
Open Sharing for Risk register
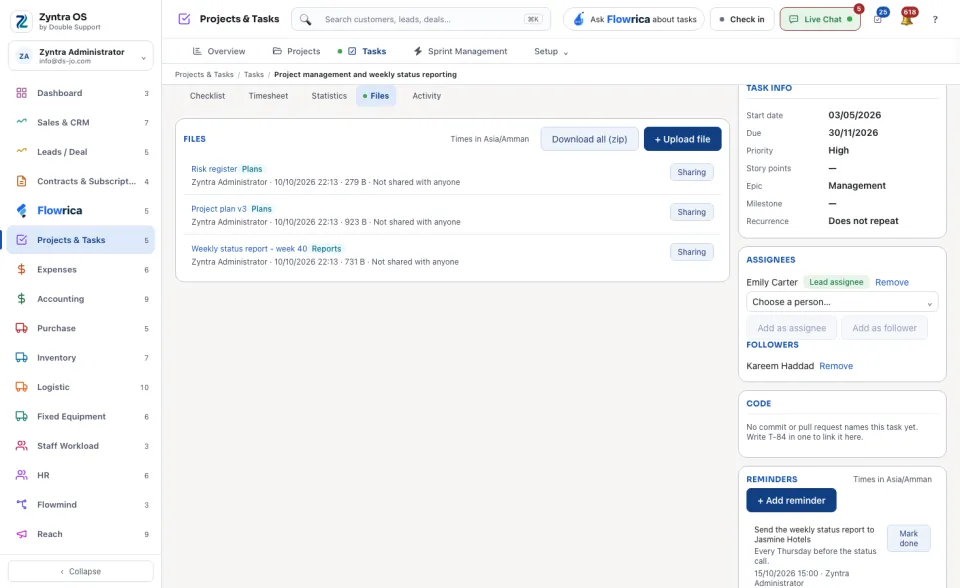(x=692, y=172)
